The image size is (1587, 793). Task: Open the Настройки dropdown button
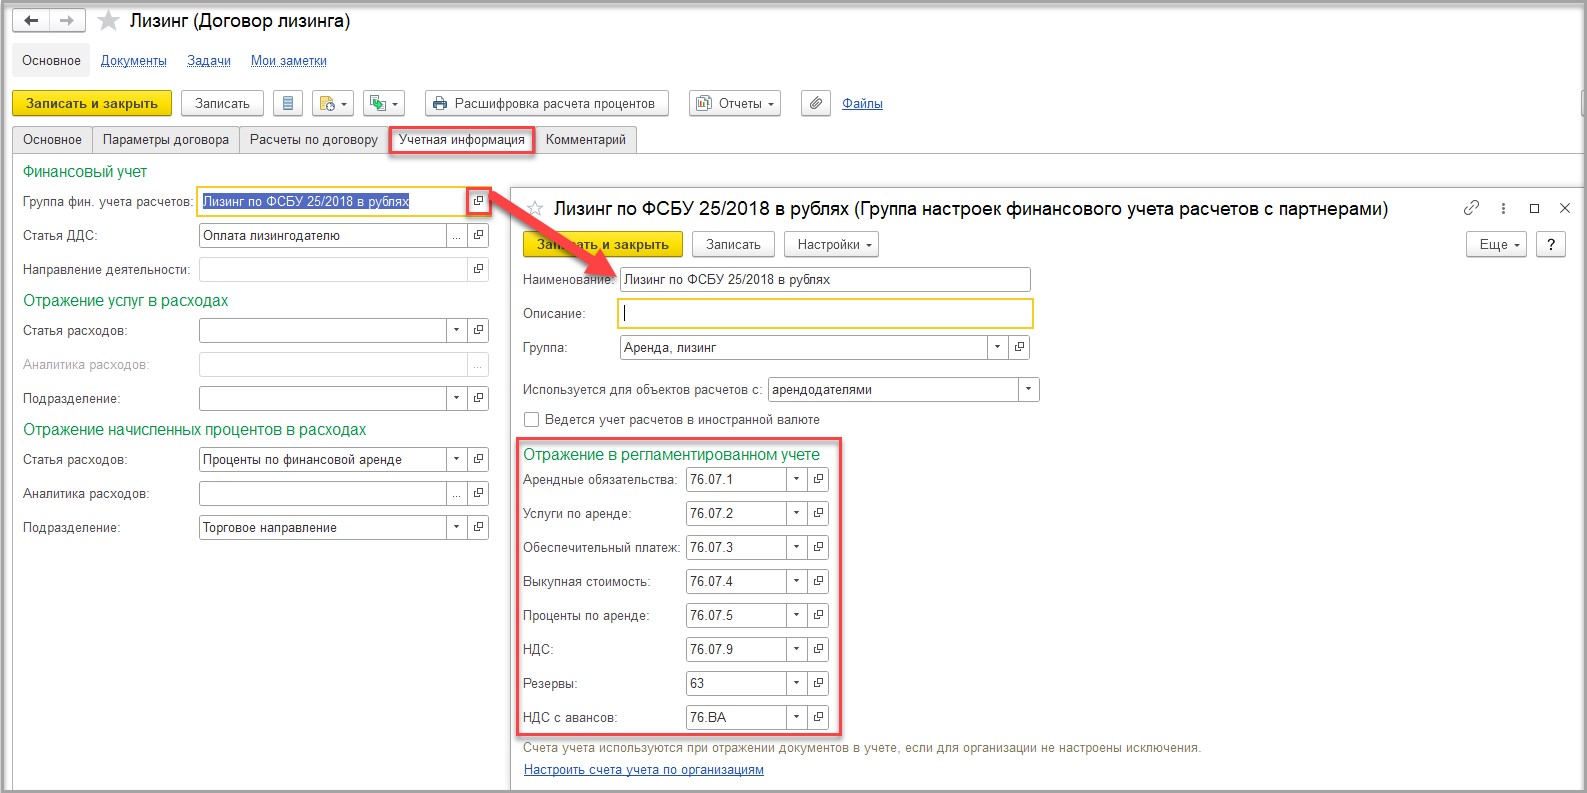[x=831, y=244]
